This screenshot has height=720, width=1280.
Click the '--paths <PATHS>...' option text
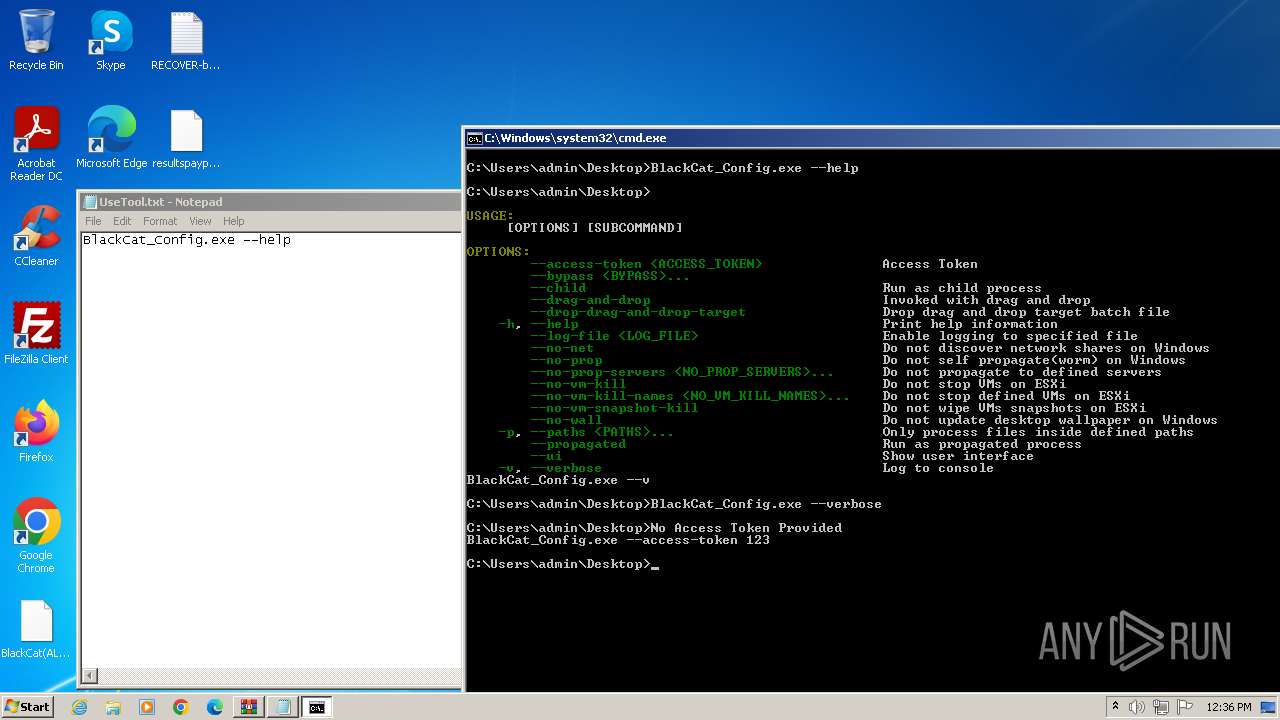click(602, 432)
